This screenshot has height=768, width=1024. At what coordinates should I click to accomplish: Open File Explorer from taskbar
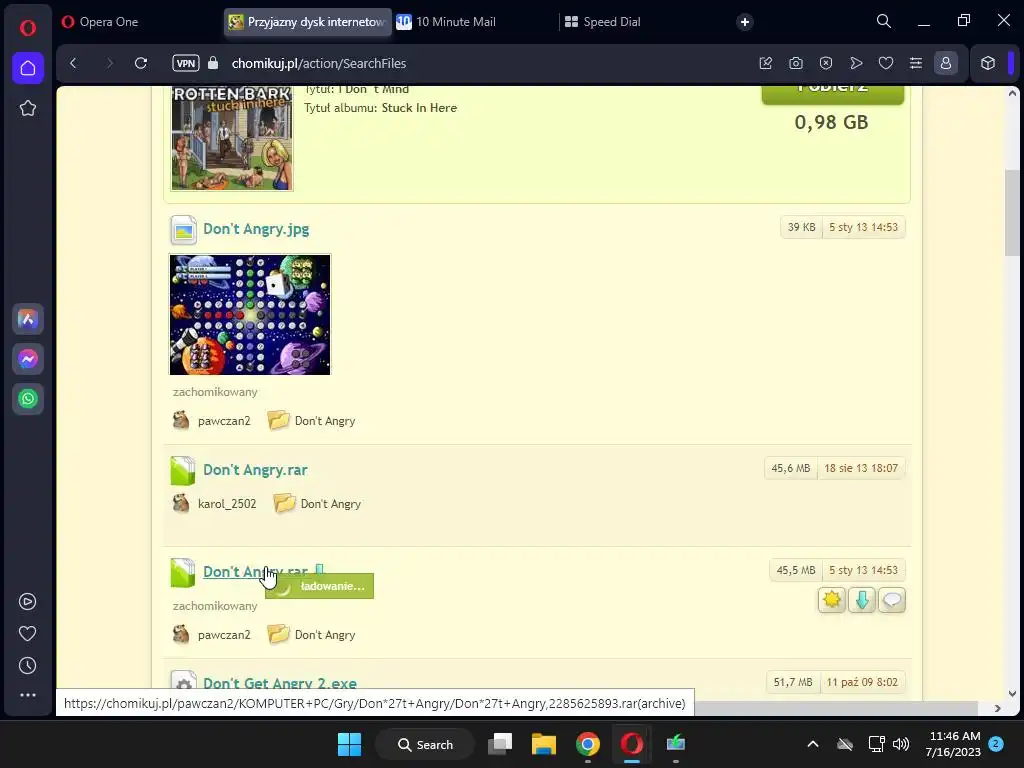point(543,744)
